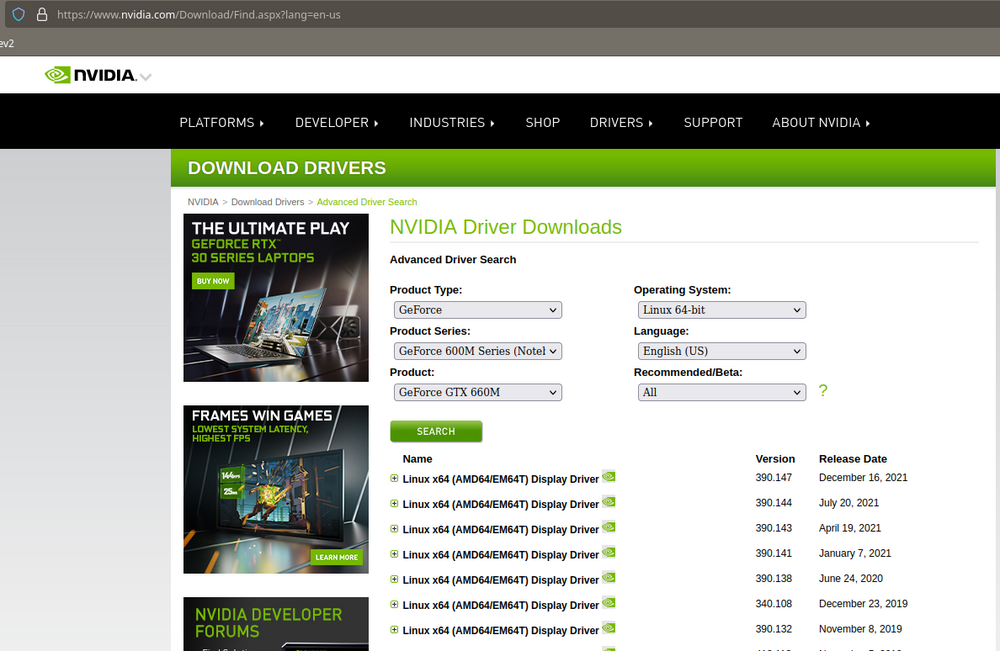This screenshot has height=651, width=1000.
Task: Click NVIDIA badge icon beside version 390.144 driver
Action: [x=609, y=502]
